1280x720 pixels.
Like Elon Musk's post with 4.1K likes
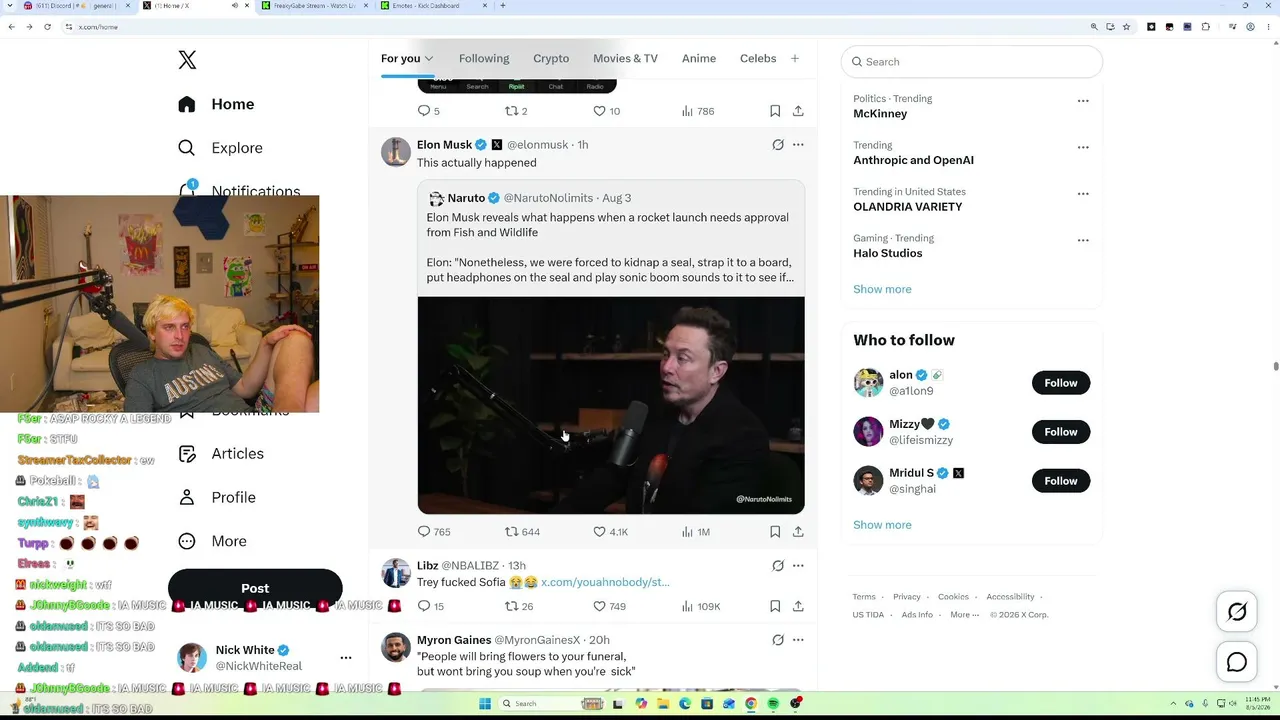point(610,532)
